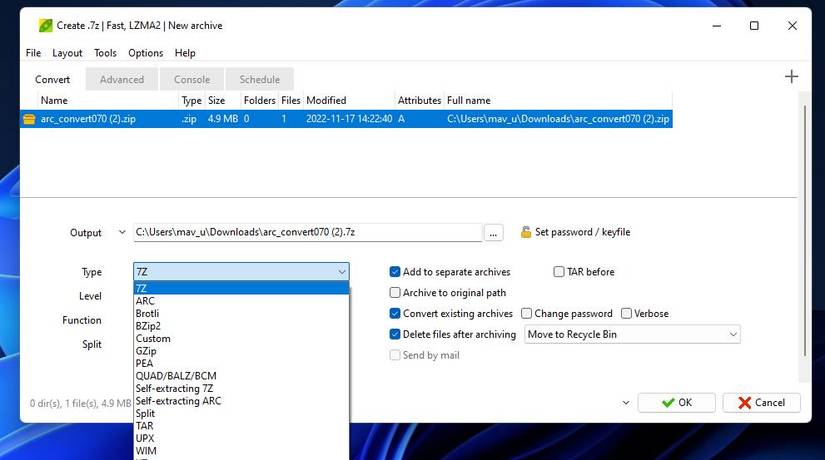Open the Move to Recycle Bin dropdown
This screenshot has height=460, width=825.
pos(632,334)
